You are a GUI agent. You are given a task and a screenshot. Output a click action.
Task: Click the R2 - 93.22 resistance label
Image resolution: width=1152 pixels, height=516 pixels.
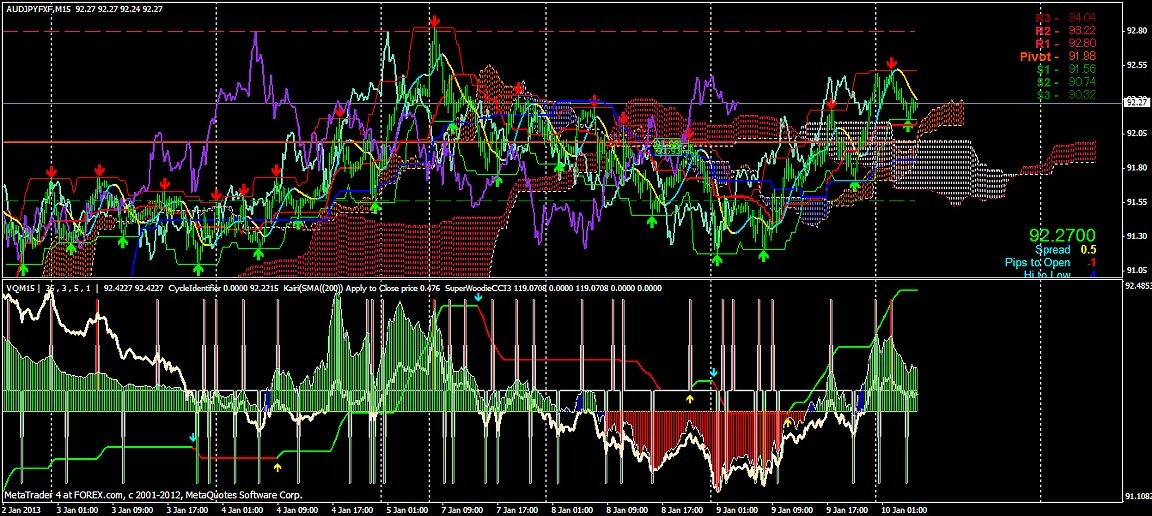[x=1065, y=31]
